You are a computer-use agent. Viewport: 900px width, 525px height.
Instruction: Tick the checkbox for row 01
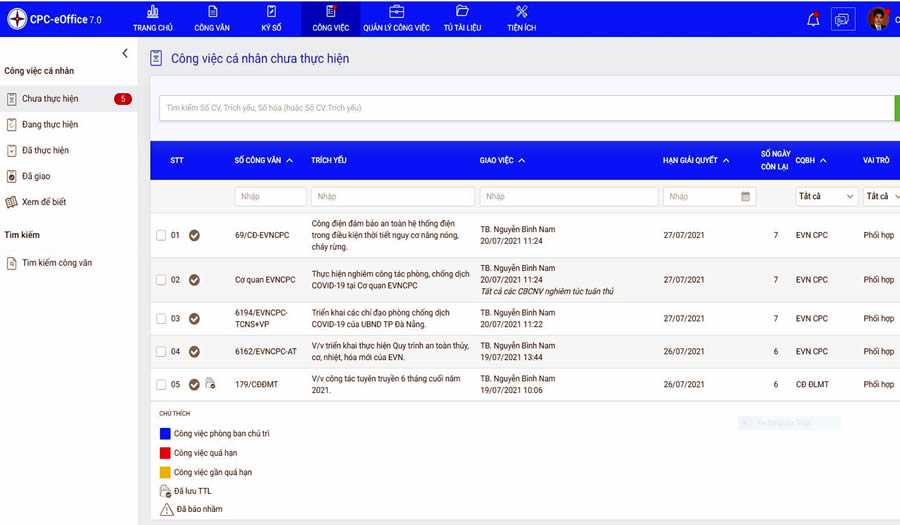(x=161, y=236)
